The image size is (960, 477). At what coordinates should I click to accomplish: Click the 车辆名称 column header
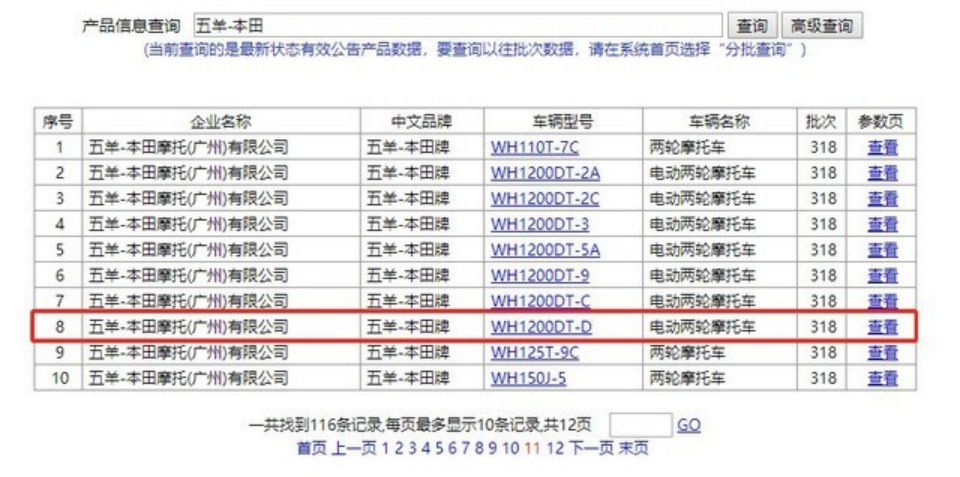point(719,122)
